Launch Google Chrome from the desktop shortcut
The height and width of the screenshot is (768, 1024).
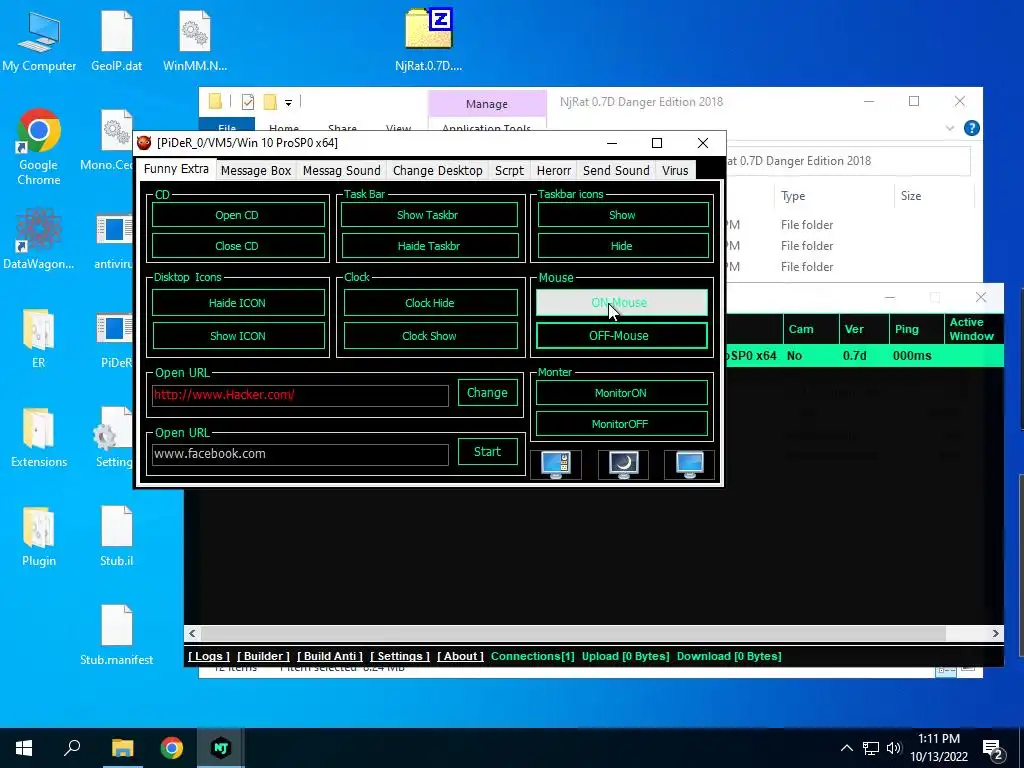(x=39, y=148)
